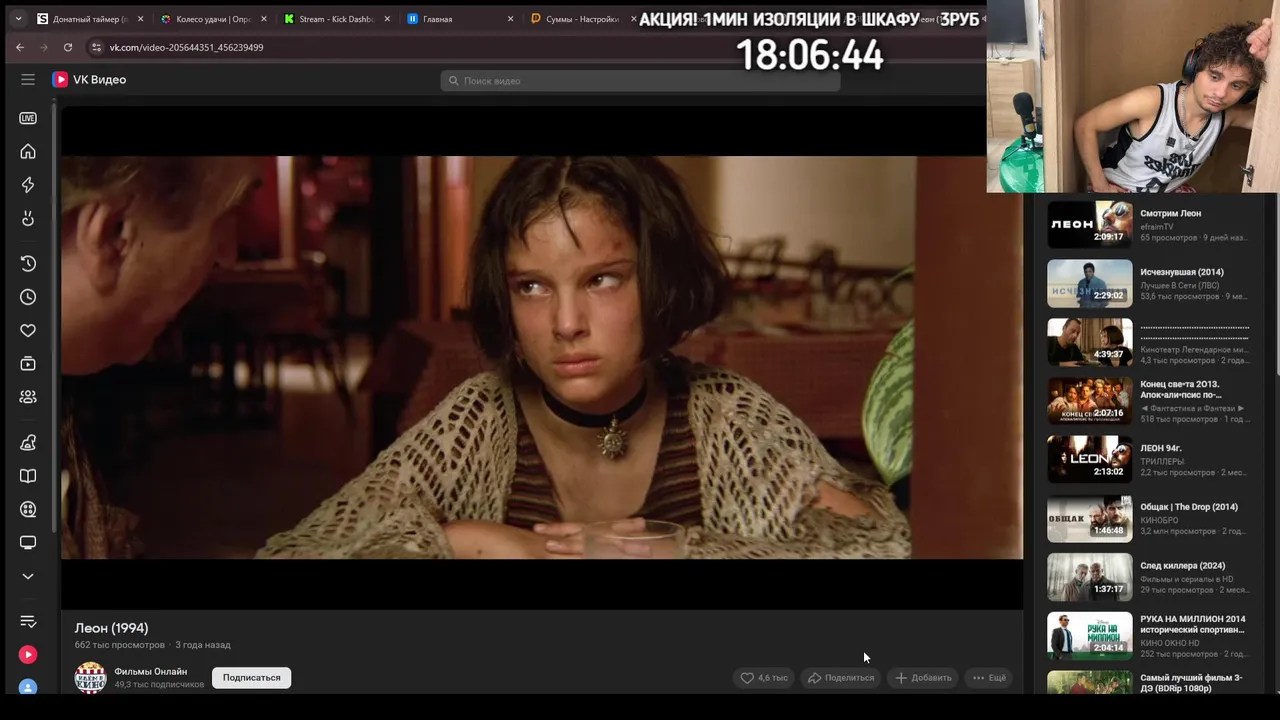Open liked videos heart sidebar icon
This screenshot has height=720, width=1280.
pyautogui.click(x=28, y=331)
